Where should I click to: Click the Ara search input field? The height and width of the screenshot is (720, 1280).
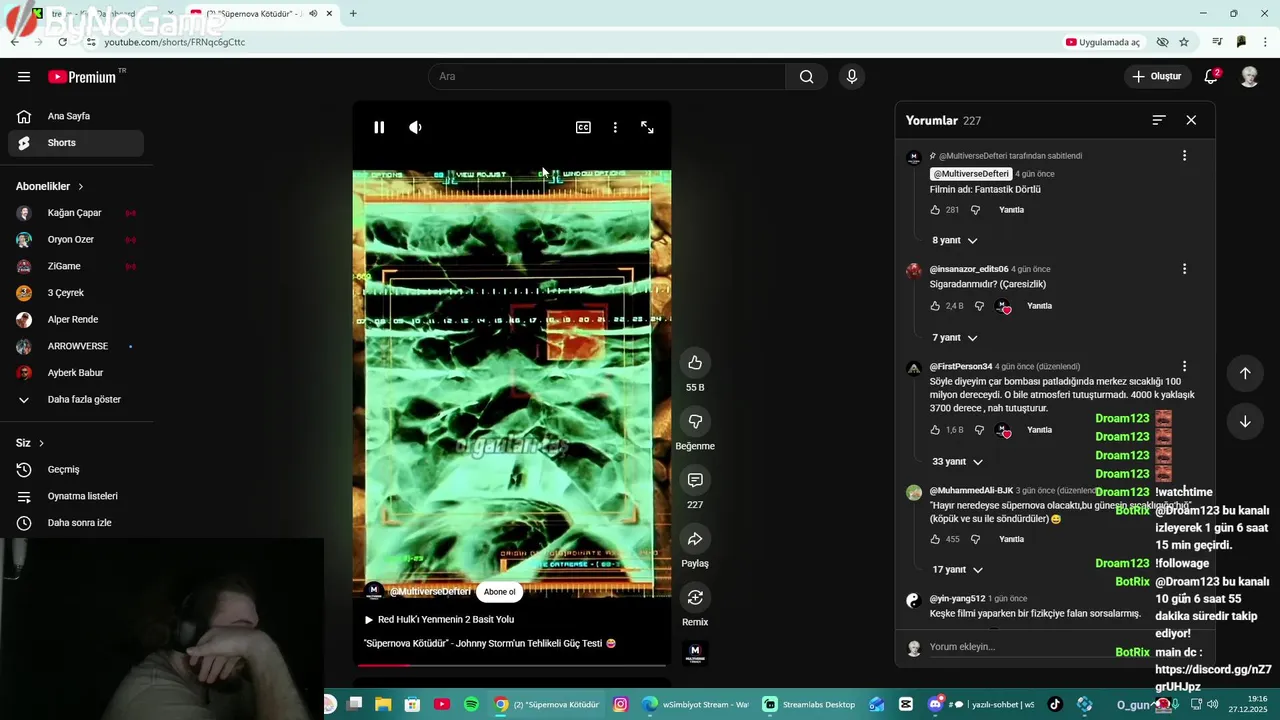[607, 77]
